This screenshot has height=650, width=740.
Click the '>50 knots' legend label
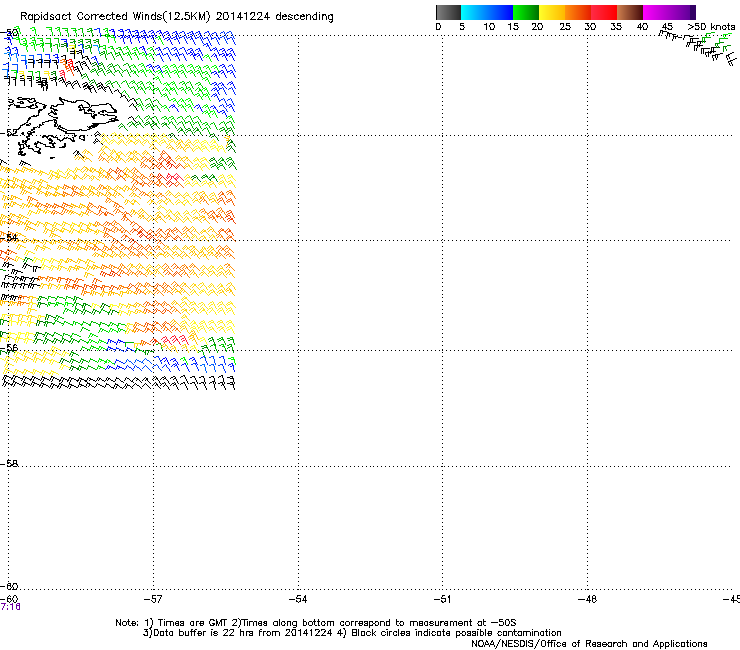tap(711, 26)
